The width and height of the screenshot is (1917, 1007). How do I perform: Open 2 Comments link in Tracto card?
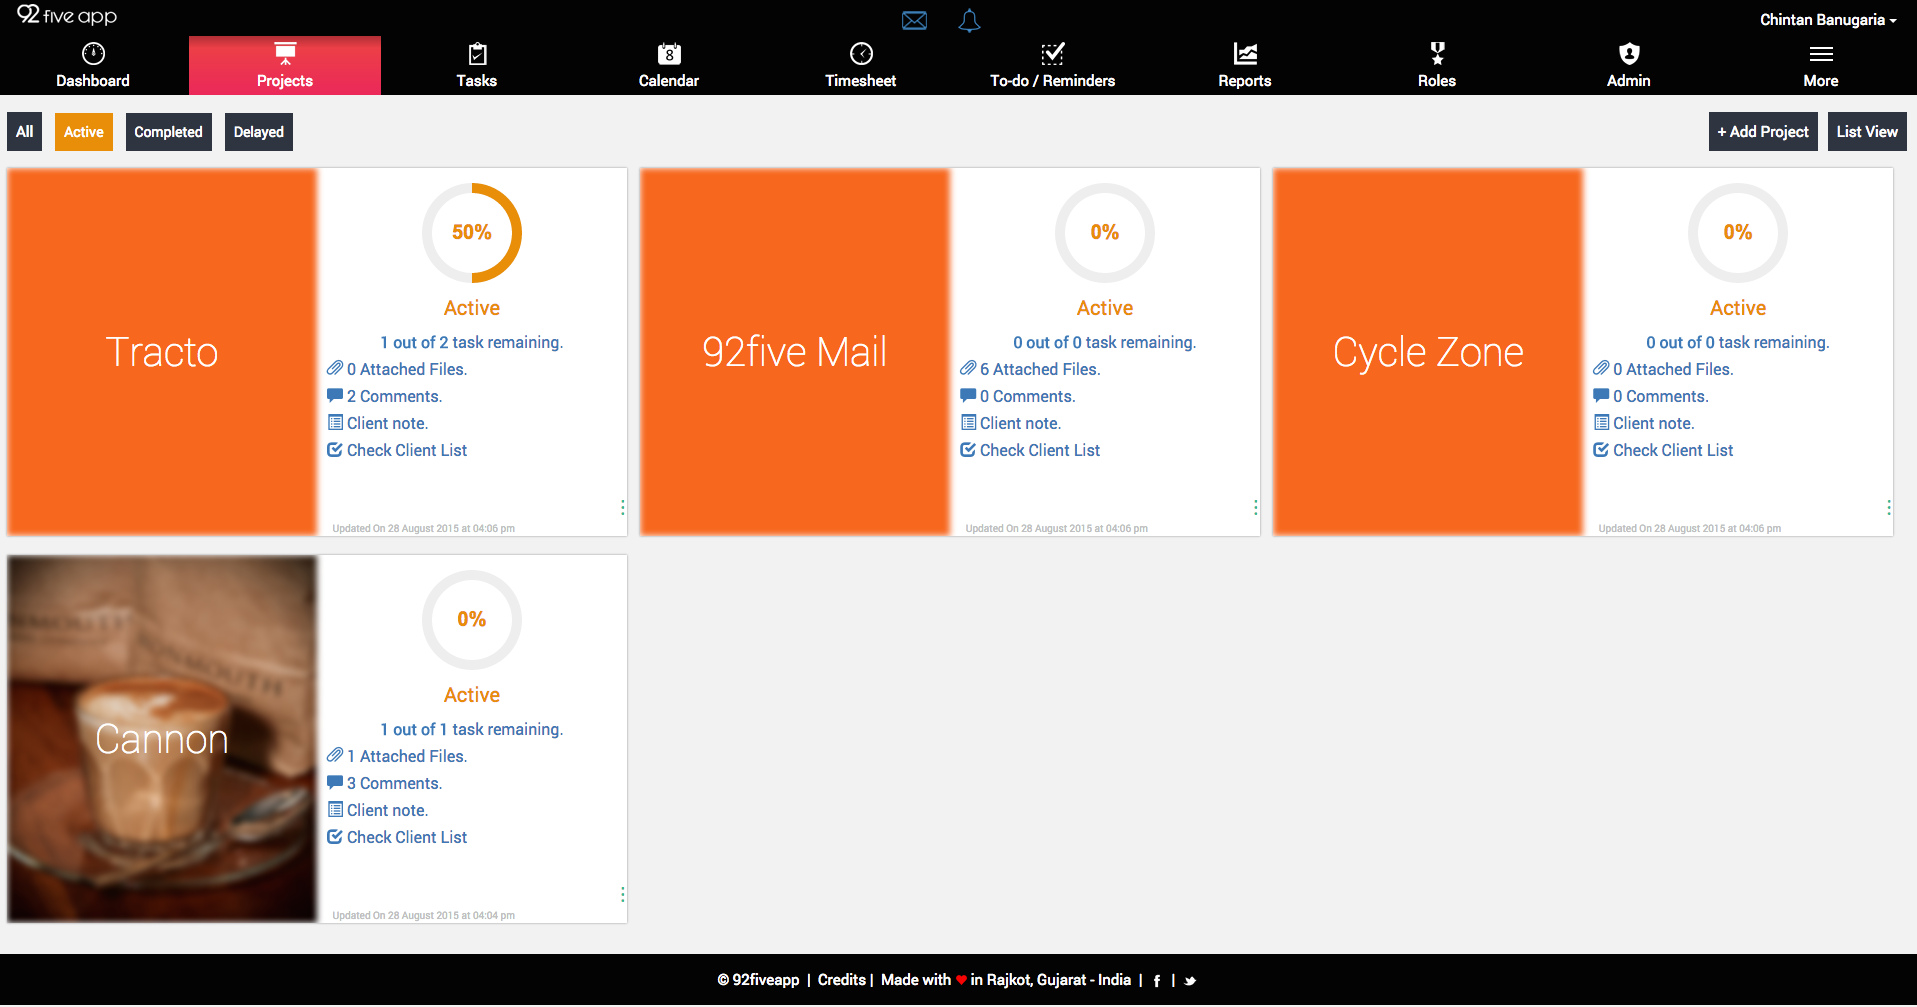click(x=394, y=396)
